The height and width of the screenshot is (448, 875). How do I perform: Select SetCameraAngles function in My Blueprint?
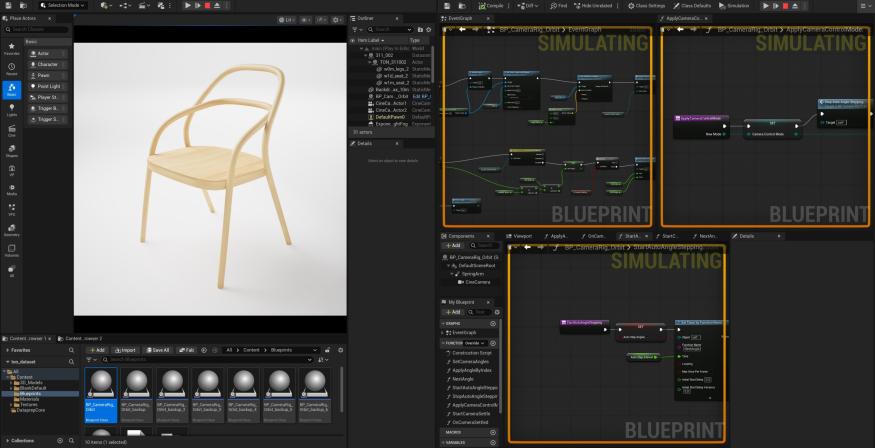(x=471, y=362)
